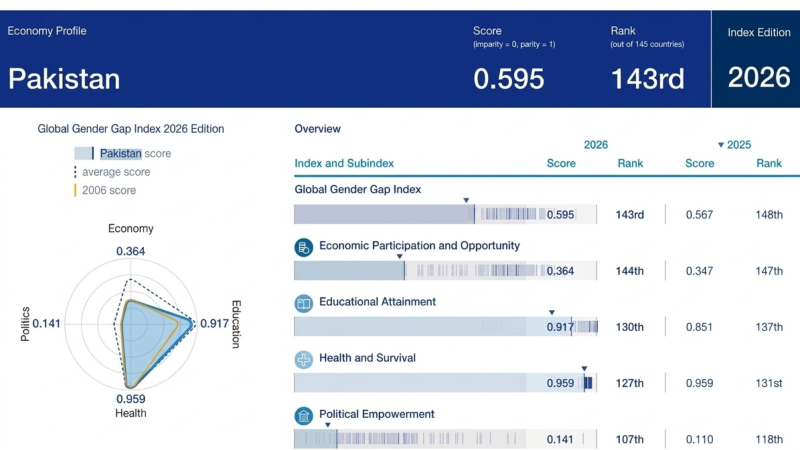Click the Global Gender Gap Index score bar

pyautogui.click(x=445, y=214)
